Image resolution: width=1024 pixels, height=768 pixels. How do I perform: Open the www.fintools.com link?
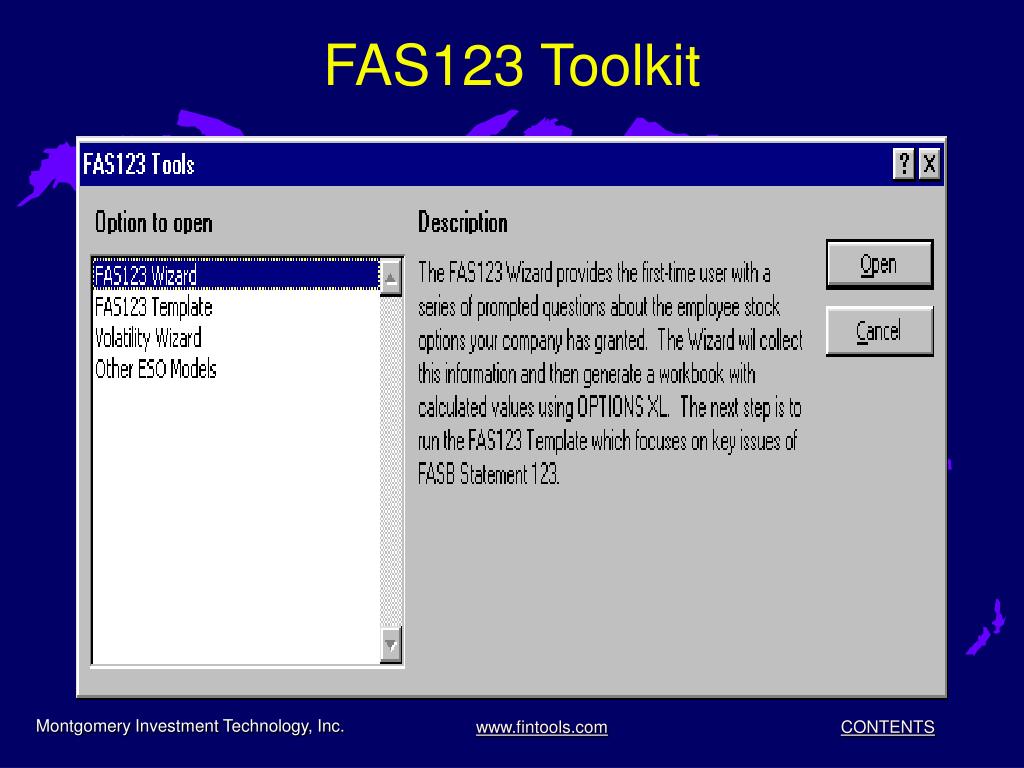coord(541,727)
